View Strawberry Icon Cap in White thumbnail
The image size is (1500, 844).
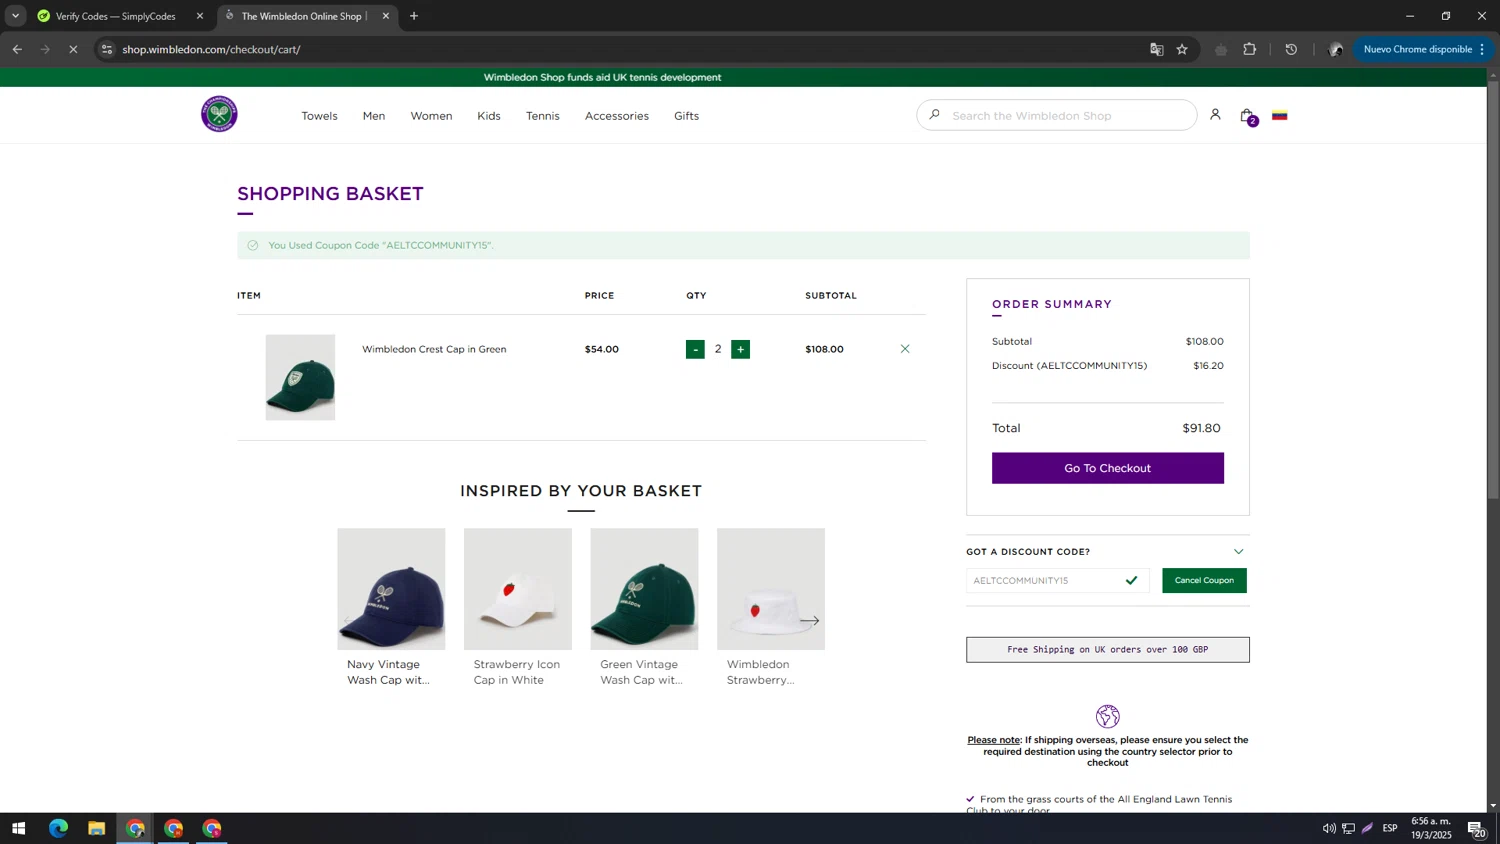[518, 589]
